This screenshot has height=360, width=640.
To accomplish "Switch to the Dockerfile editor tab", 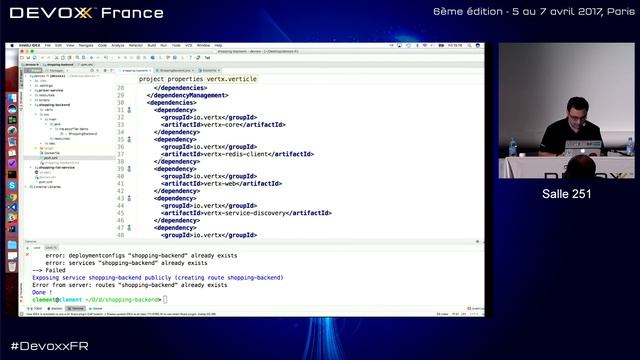I will [x=209, y=70].
